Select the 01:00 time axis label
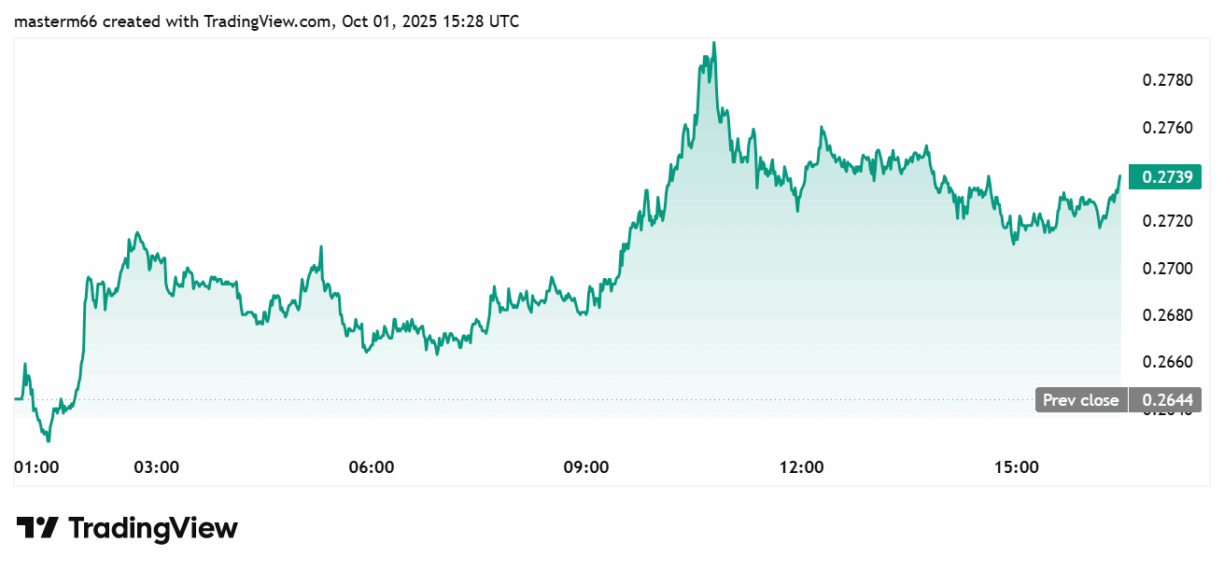1224x570 pixels. (38, 467)
